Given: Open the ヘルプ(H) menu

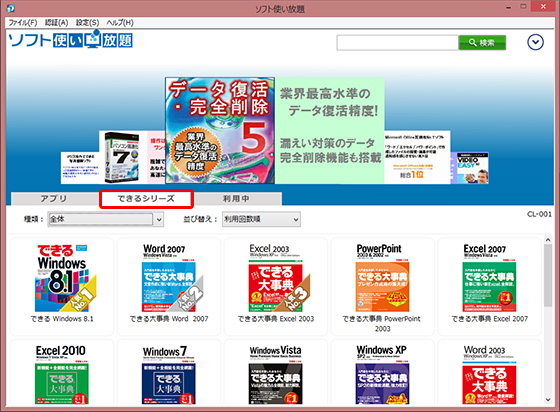Looking at the screenshot, I should click(x=120, y=22).
